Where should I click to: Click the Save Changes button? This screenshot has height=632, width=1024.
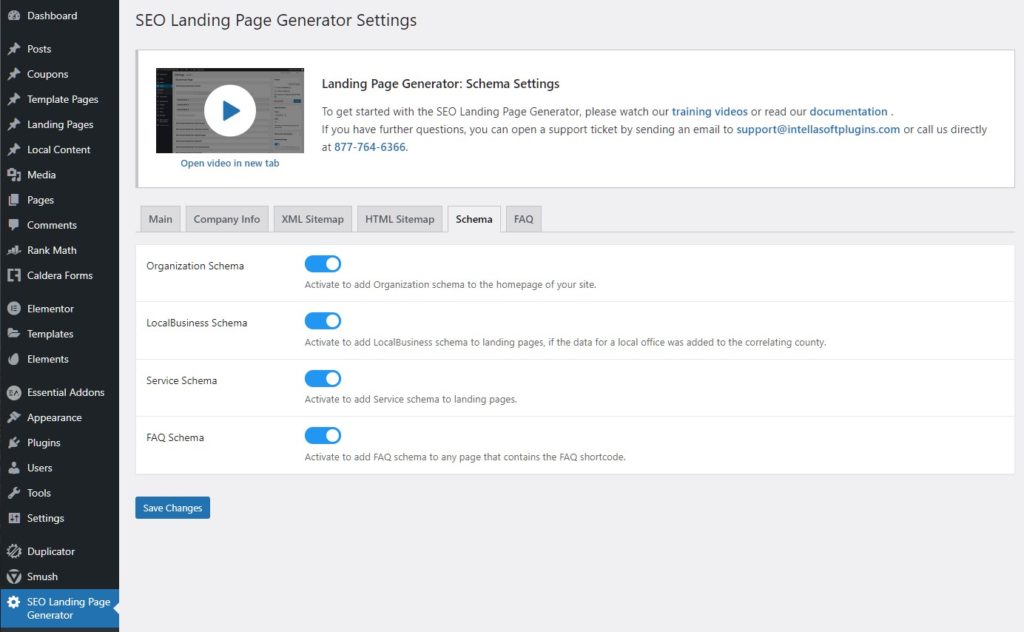[x=172, y=507]
